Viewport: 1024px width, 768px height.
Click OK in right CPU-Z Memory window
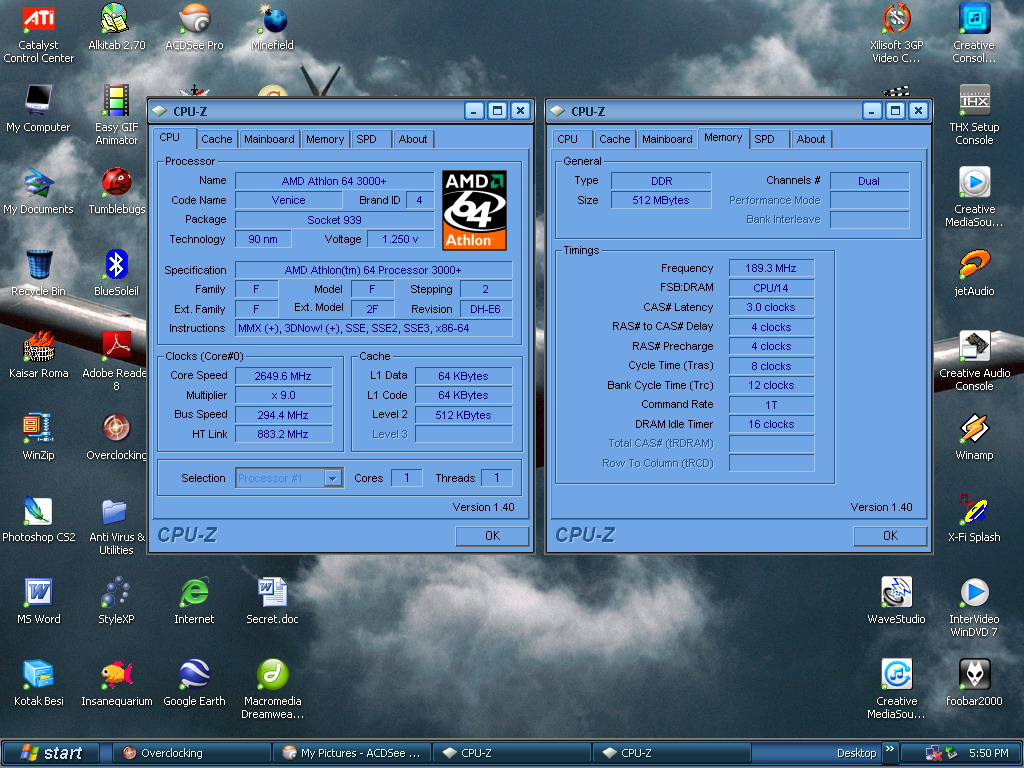coord(890,536)
